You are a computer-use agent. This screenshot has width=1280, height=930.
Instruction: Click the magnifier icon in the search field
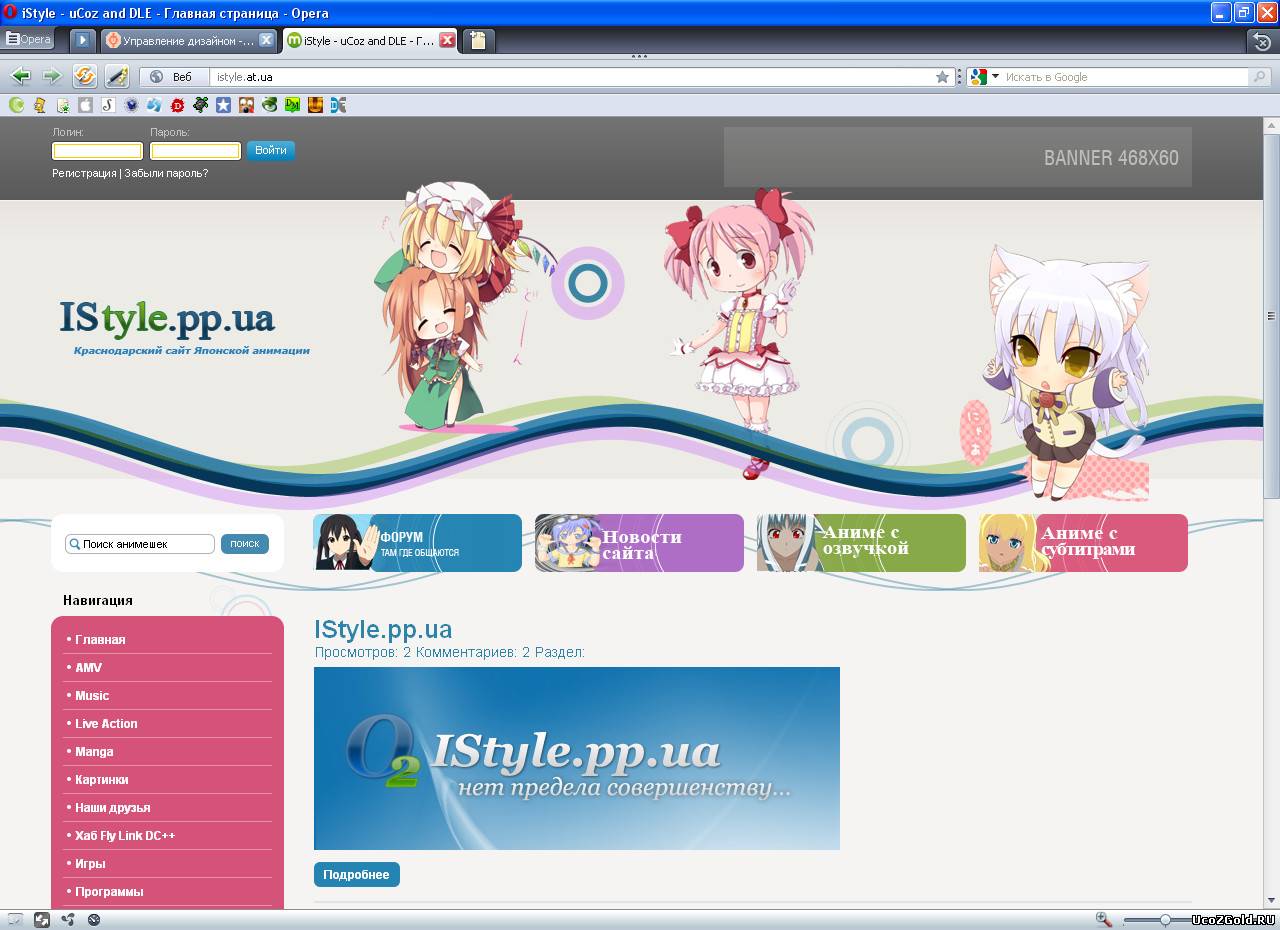[x=1262, y=77]
